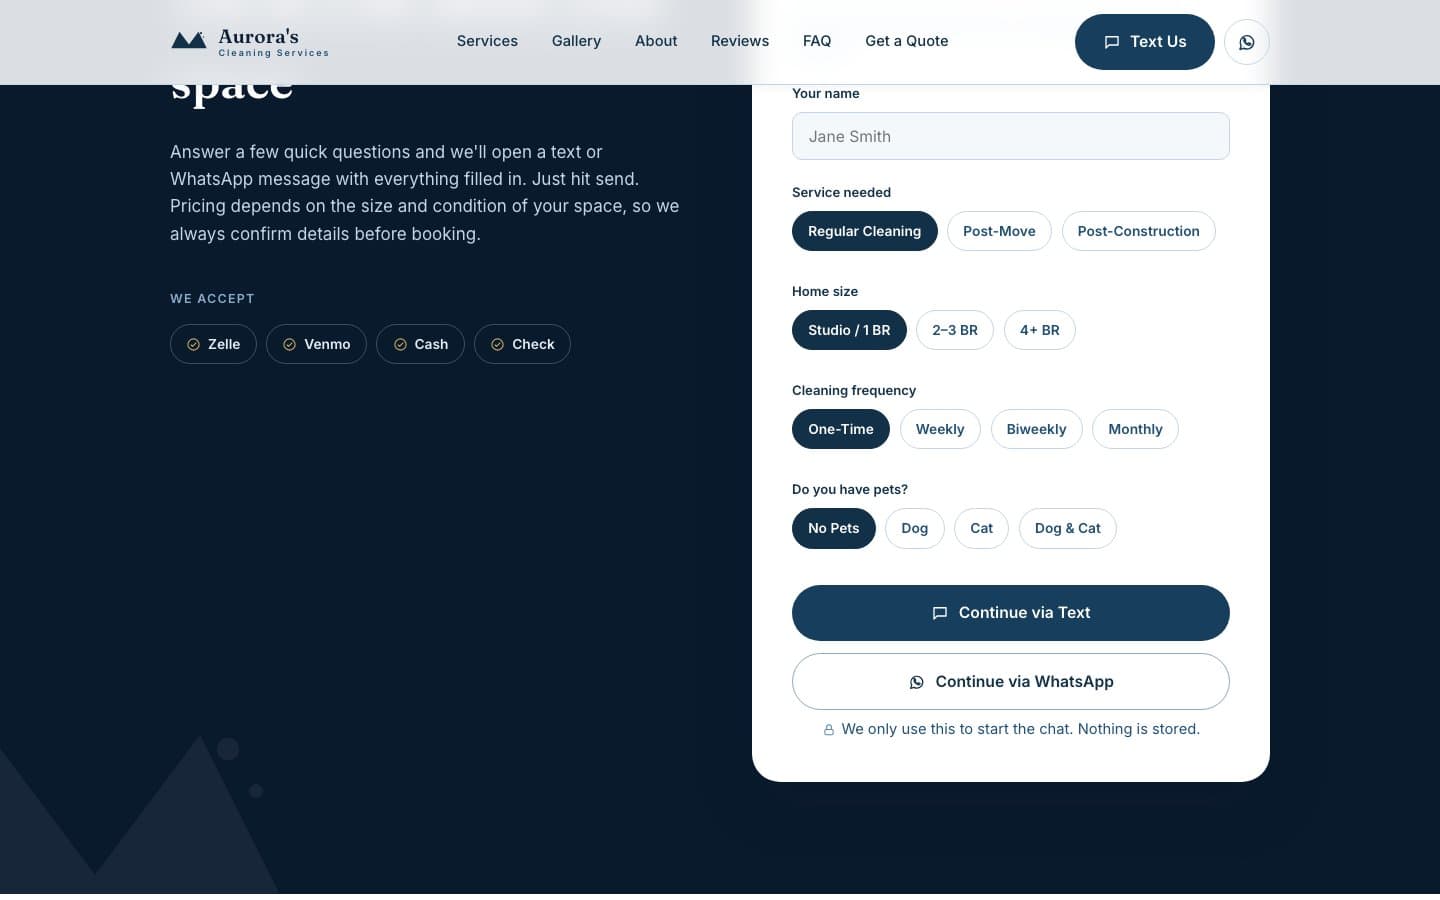Pick the 4+ BR home size

coord(1039,330)
